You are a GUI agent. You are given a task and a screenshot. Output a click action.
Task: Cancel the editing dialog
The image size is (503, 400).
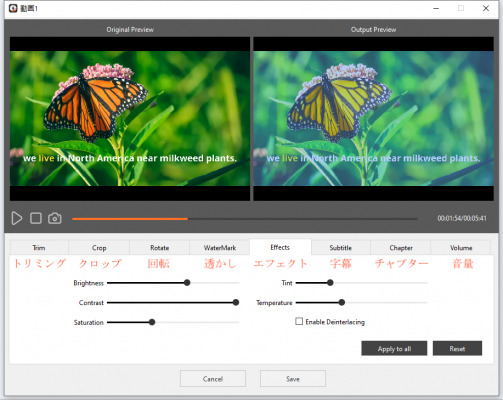[213, 379]
